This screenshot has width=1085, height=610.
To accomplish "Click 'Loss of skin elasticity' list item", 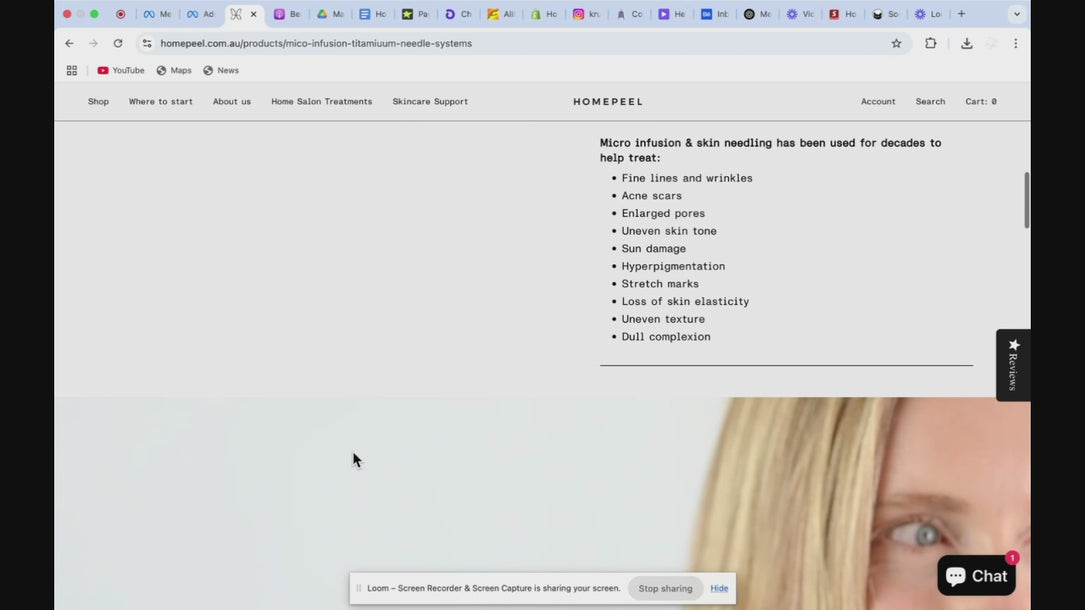I will [685, 302].
